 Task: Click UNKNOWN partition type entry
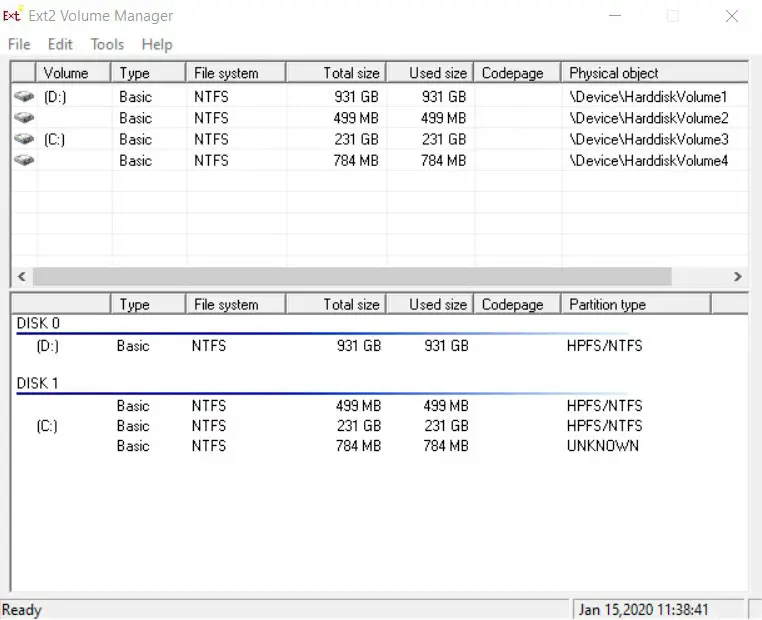603,446
